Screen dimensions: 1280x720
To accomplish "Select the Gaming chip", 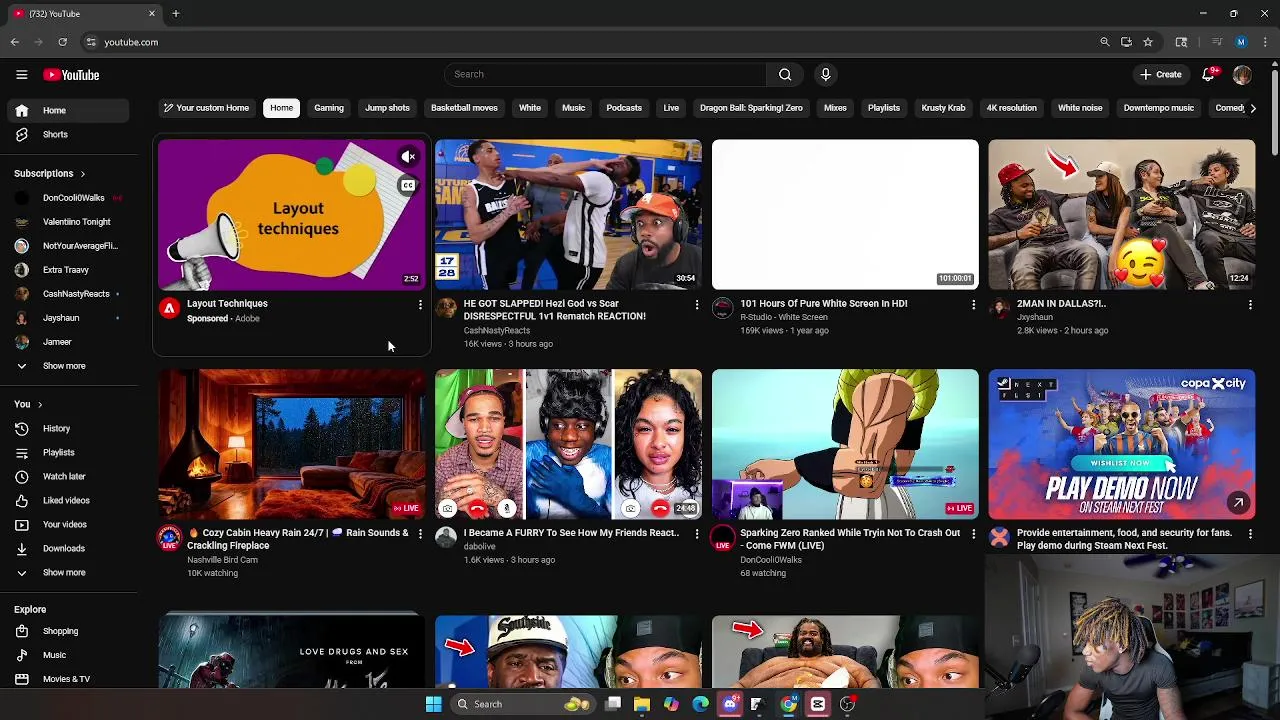I will 329,108.
